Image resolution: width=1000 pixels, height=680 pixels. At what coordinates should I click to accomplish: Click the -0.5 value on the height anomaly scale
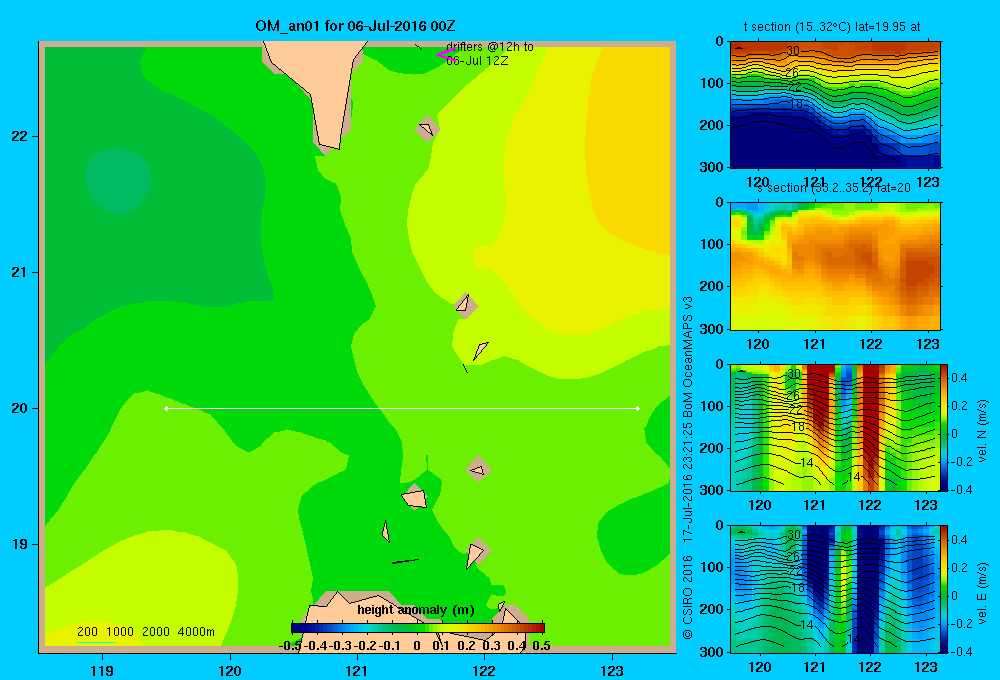[x=290, y=646]
